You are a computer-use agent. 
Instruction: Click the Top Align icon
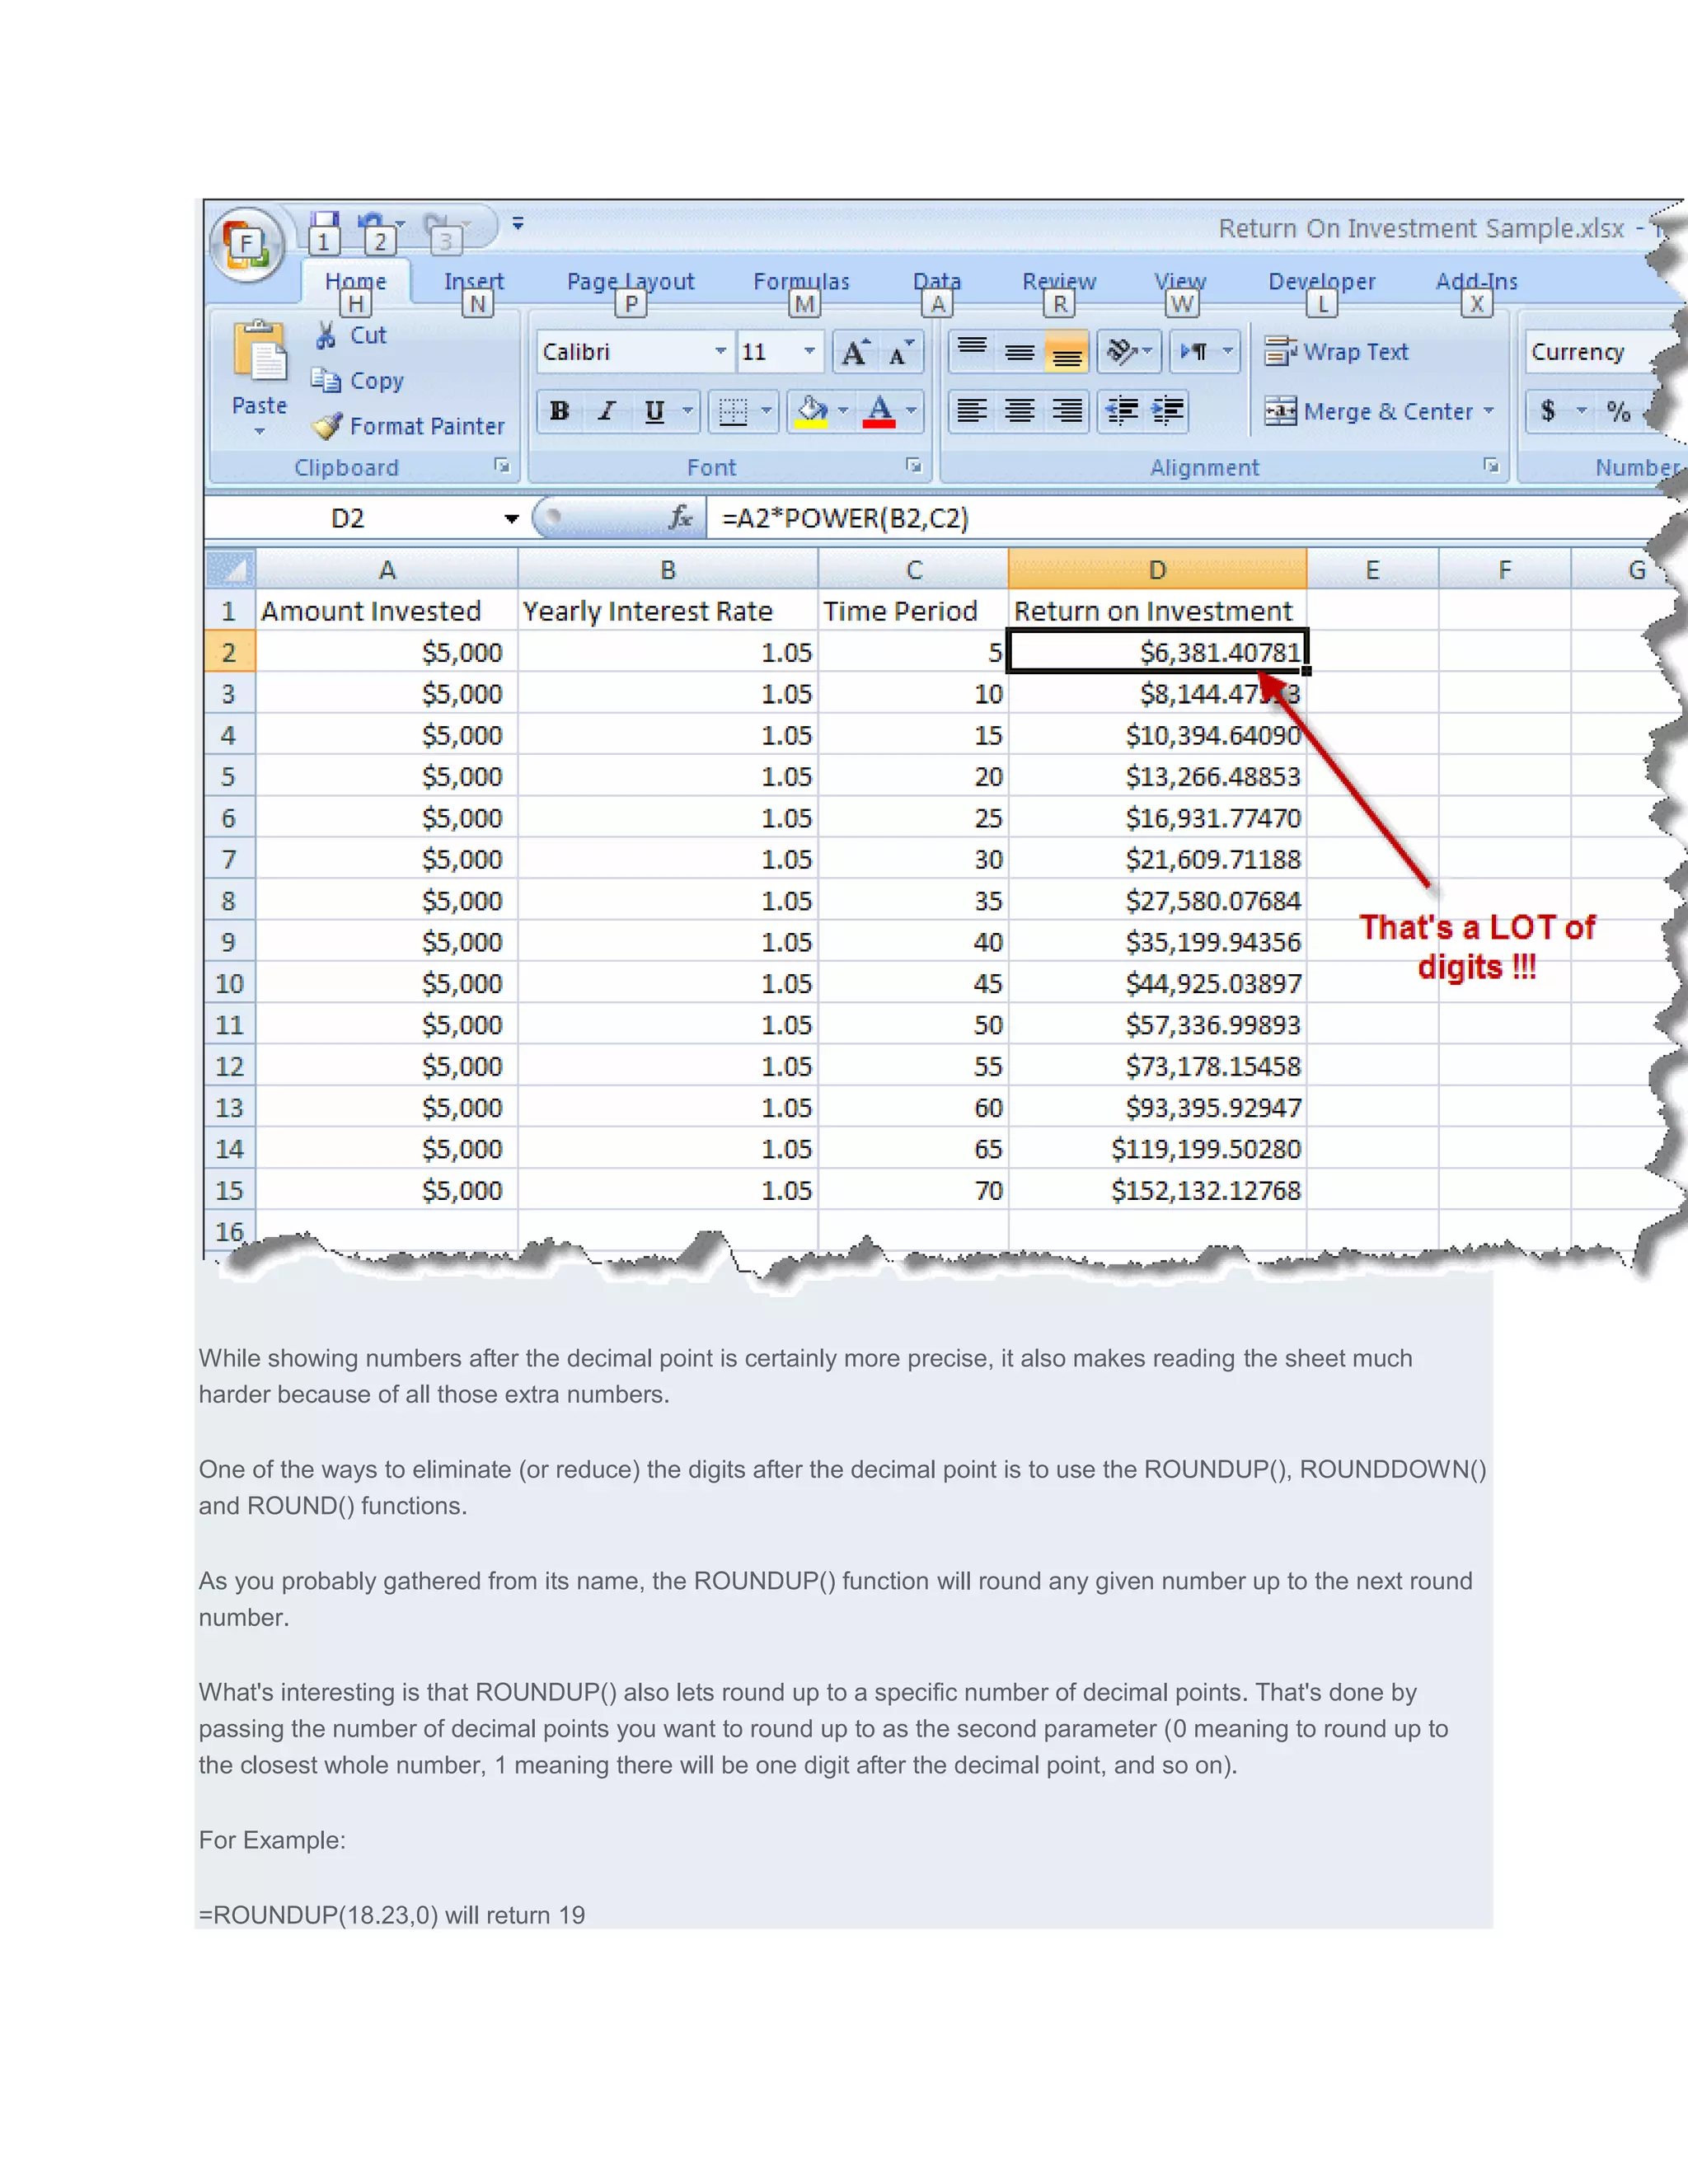coord(972,351)
